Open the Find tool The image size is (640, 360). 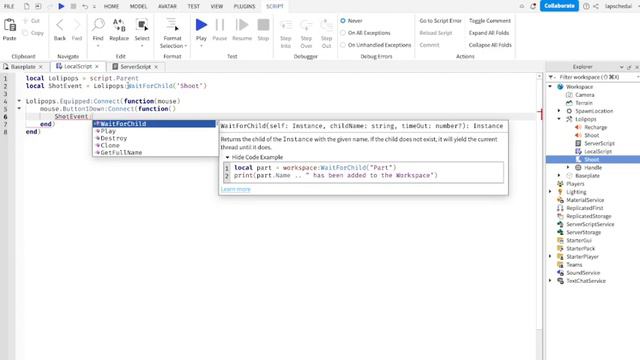point(98,29)
